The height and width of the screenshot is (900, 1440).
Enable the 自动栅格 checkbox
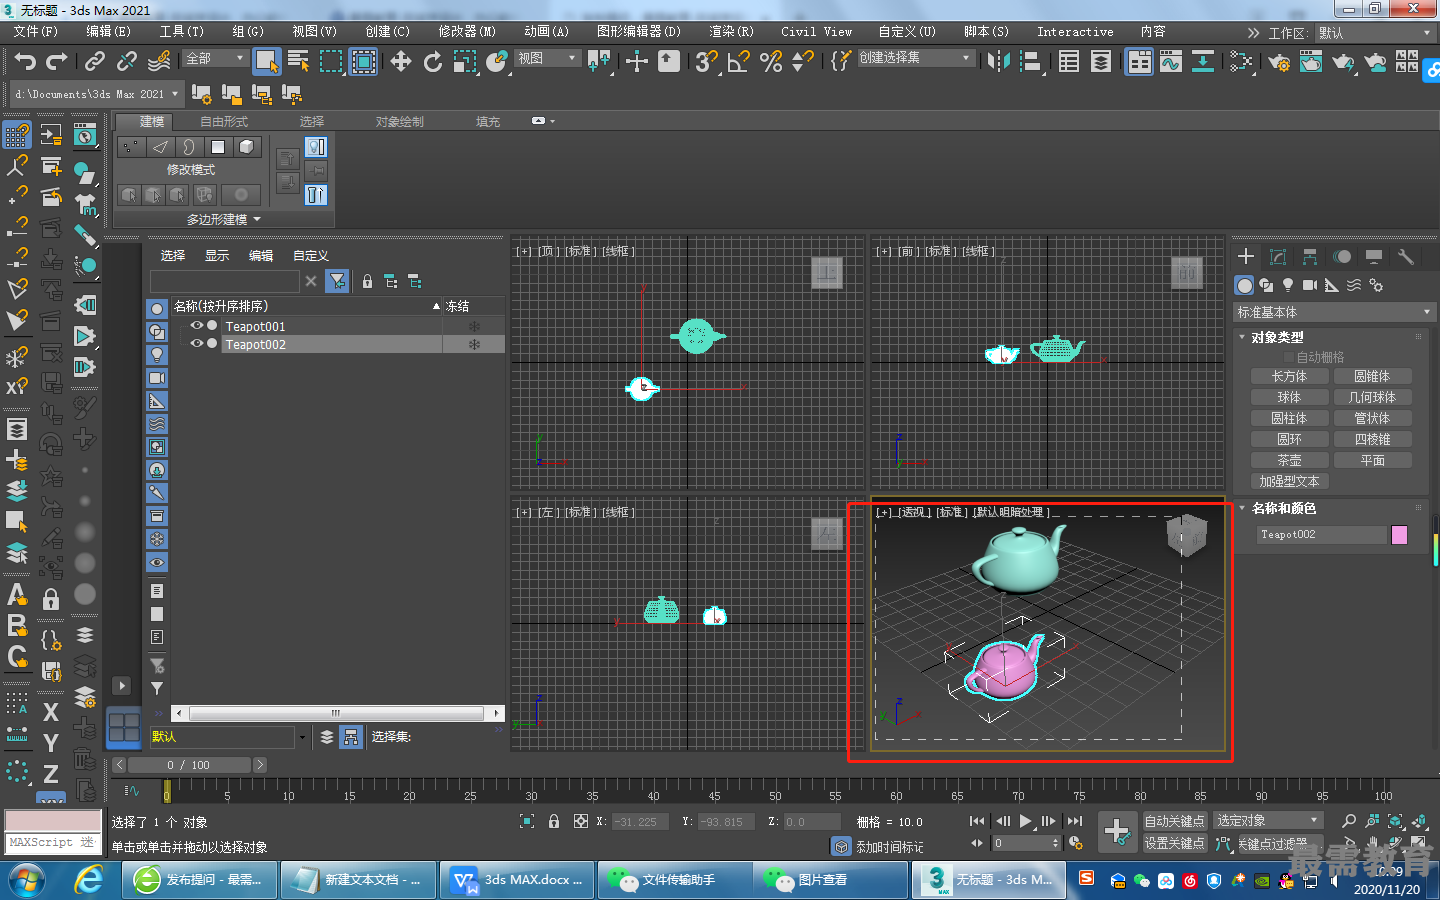(1289, 357)
